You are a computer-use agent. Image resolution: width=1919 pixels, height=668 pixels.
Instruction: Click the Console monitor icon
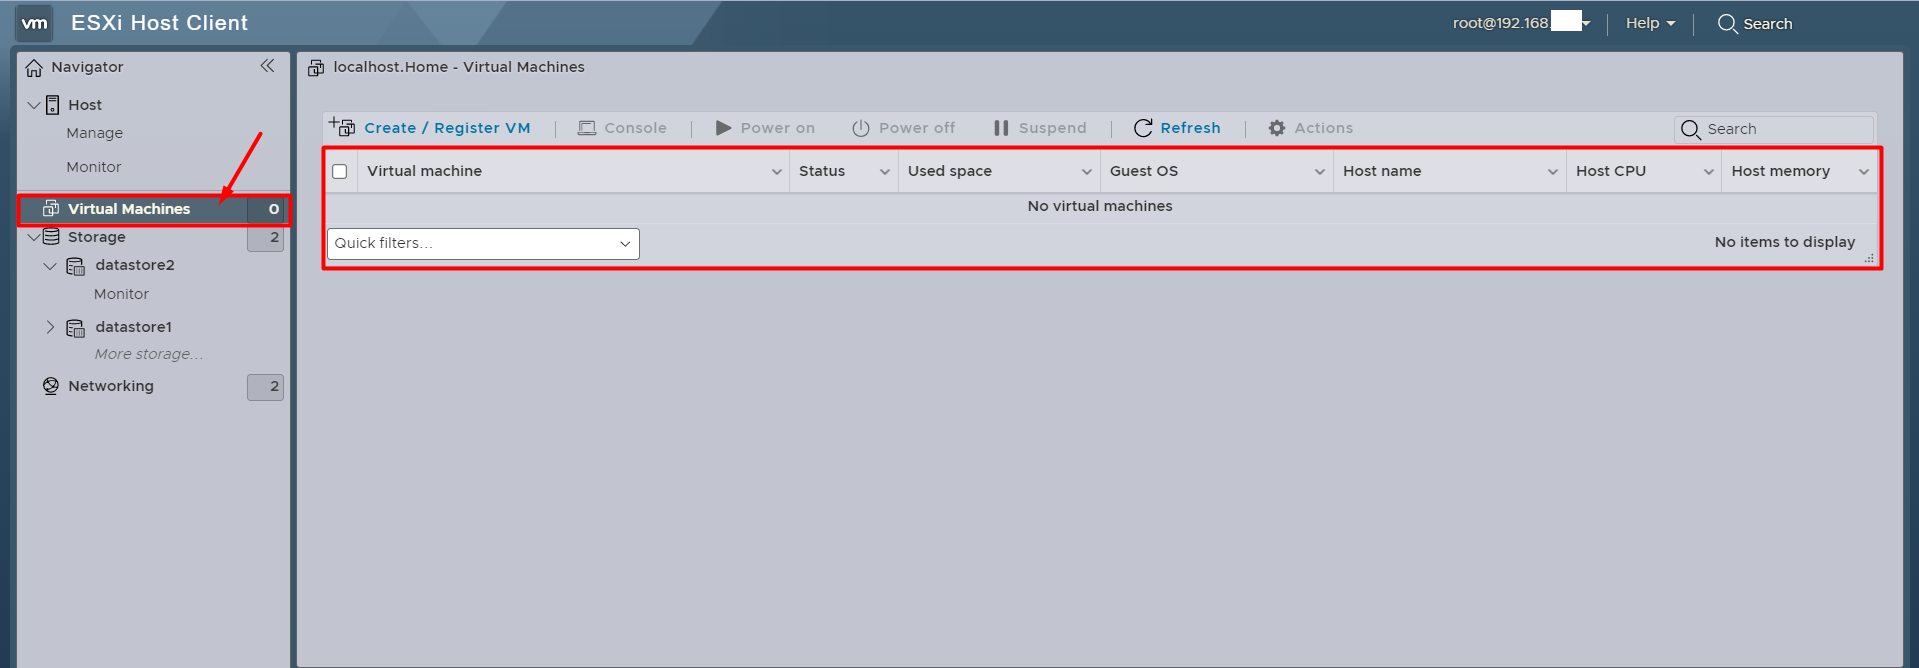coord(587,128)
